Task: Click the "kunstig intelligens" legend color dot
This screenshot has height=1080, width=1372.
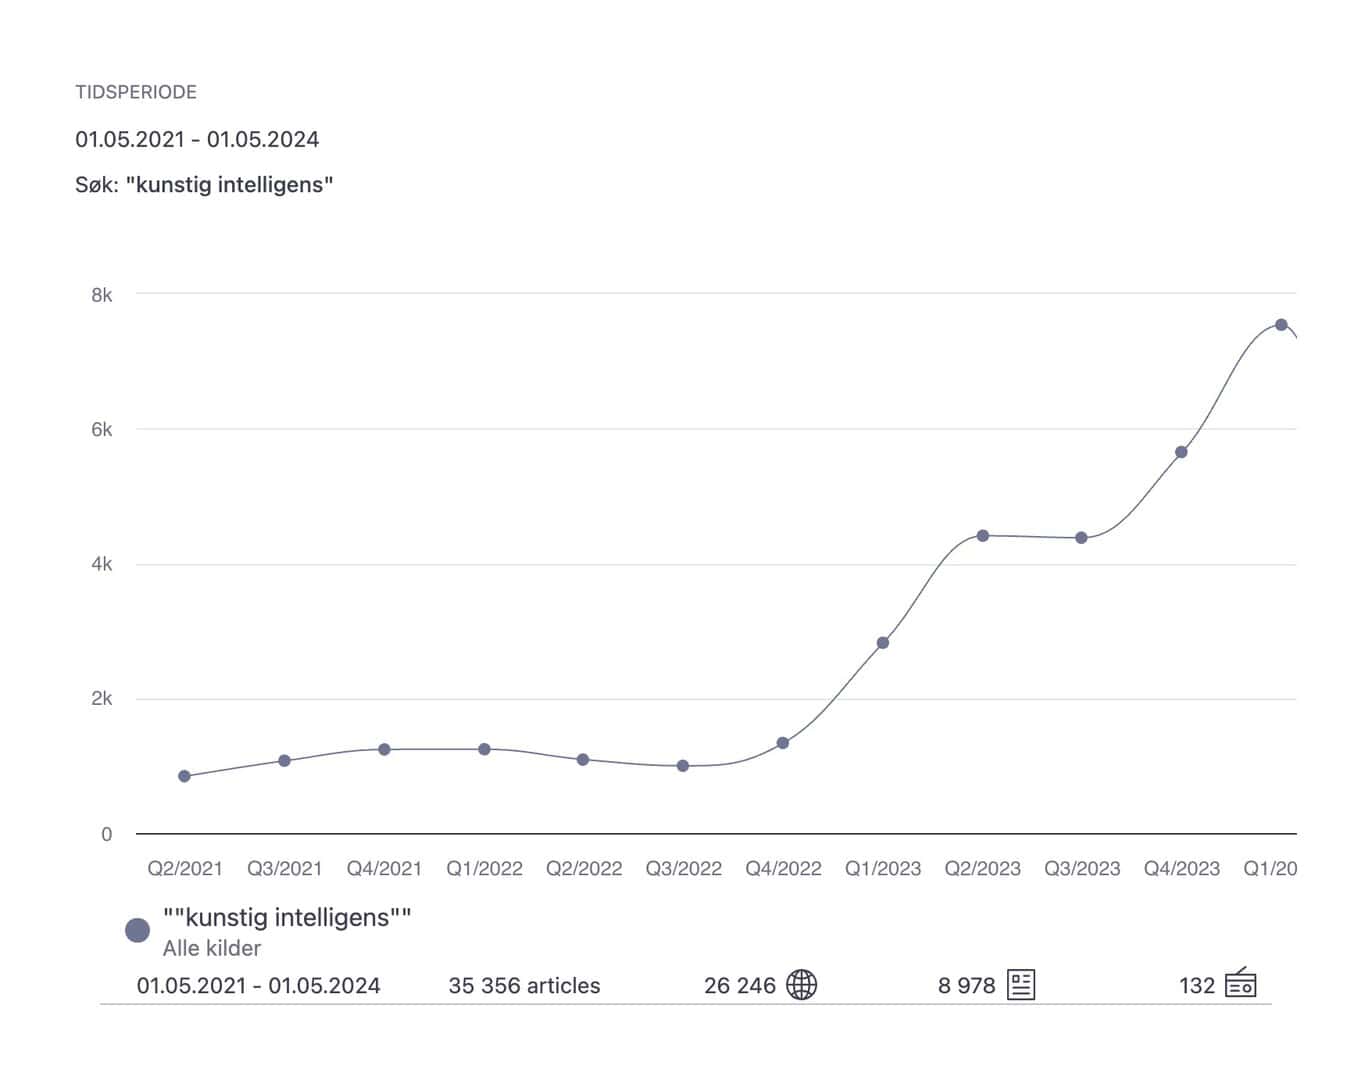Action: pos(137,931)
